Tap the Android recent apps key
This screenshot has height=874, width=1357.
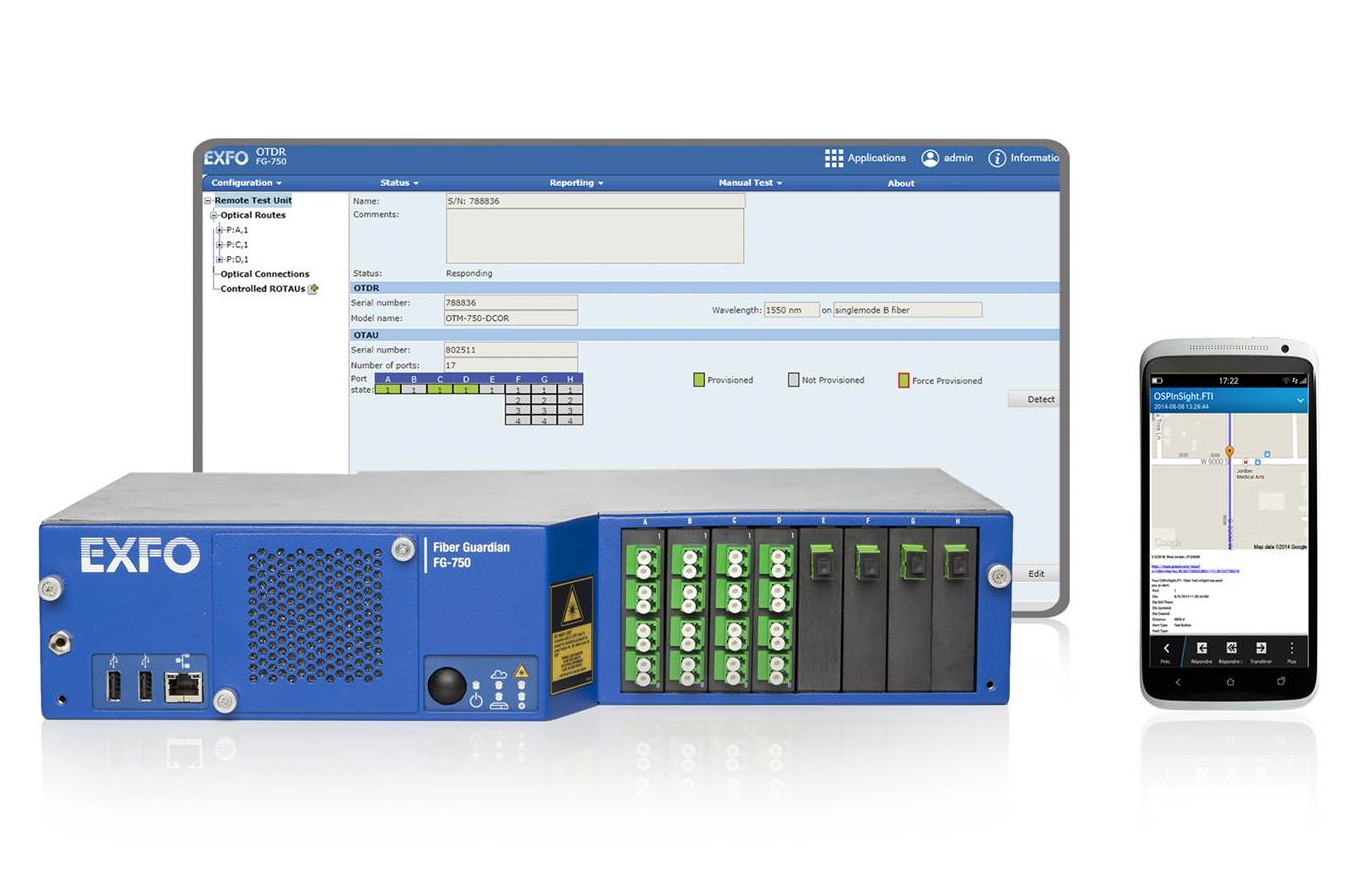(x=1281, y=682)
